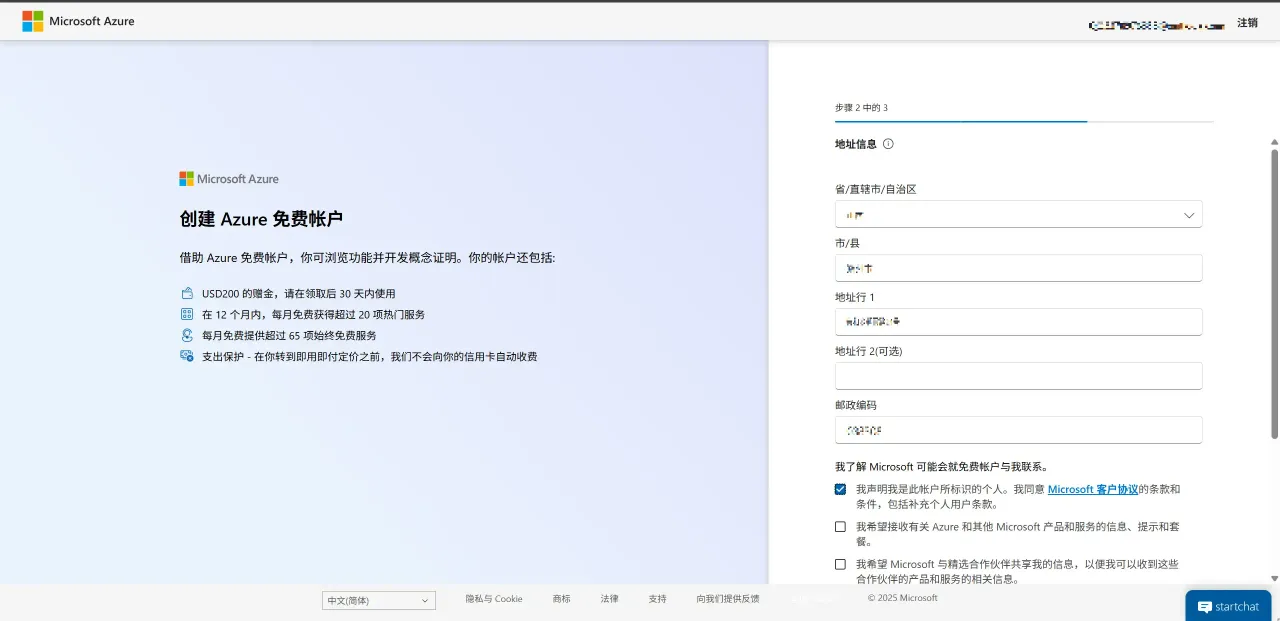Click the 步骤 2 中的 3 progress bar
Viewport: 1280px width, 621px height.
[x=1024, y=121]
